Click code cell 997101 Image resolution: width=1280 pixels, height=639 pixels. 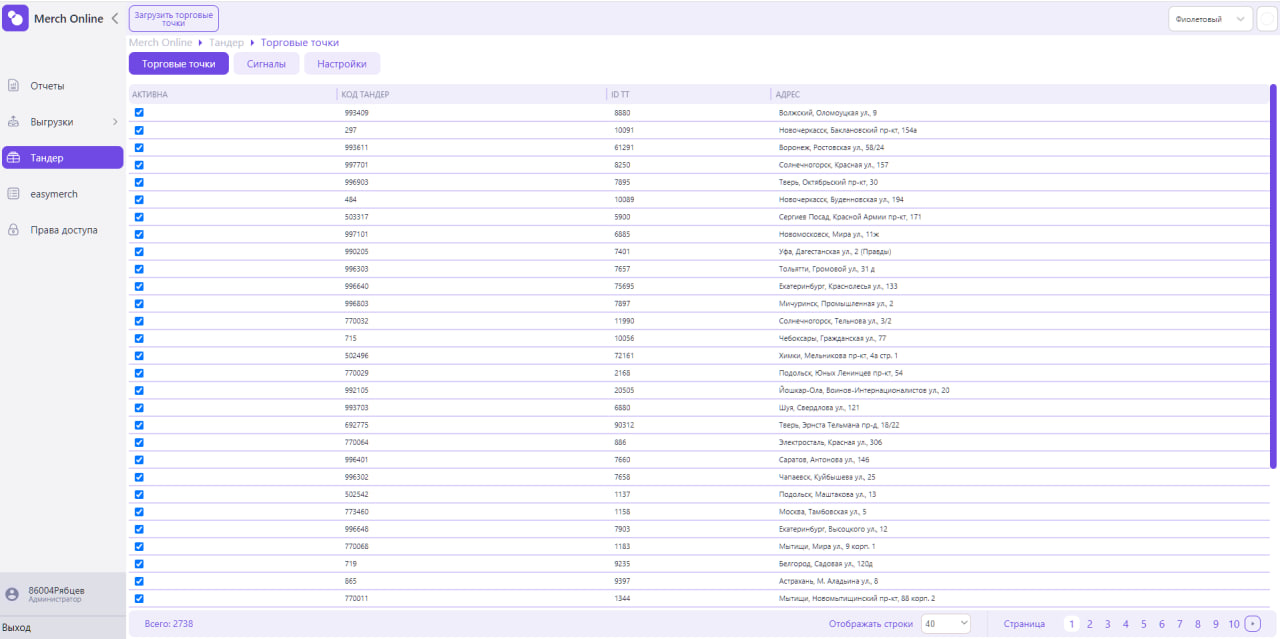357,234
